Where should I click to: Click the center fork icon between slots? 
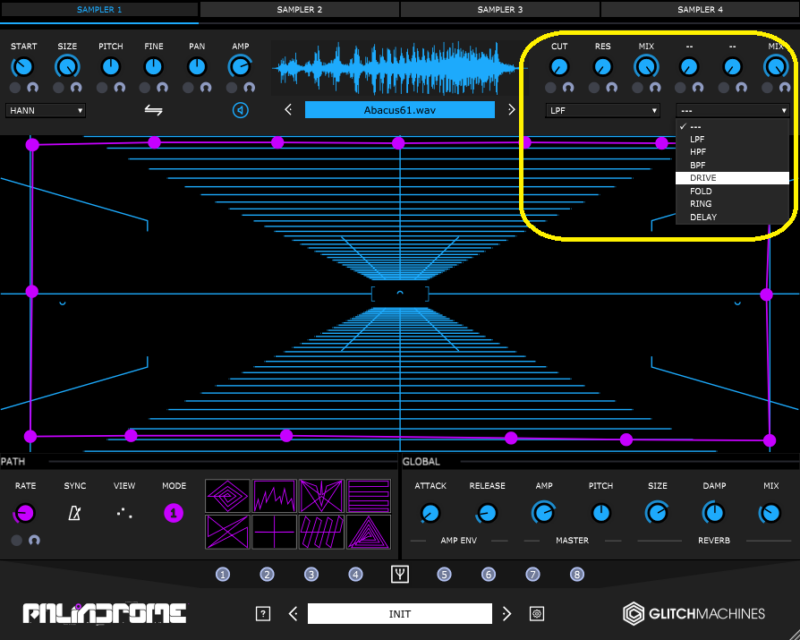click(400, 574)
